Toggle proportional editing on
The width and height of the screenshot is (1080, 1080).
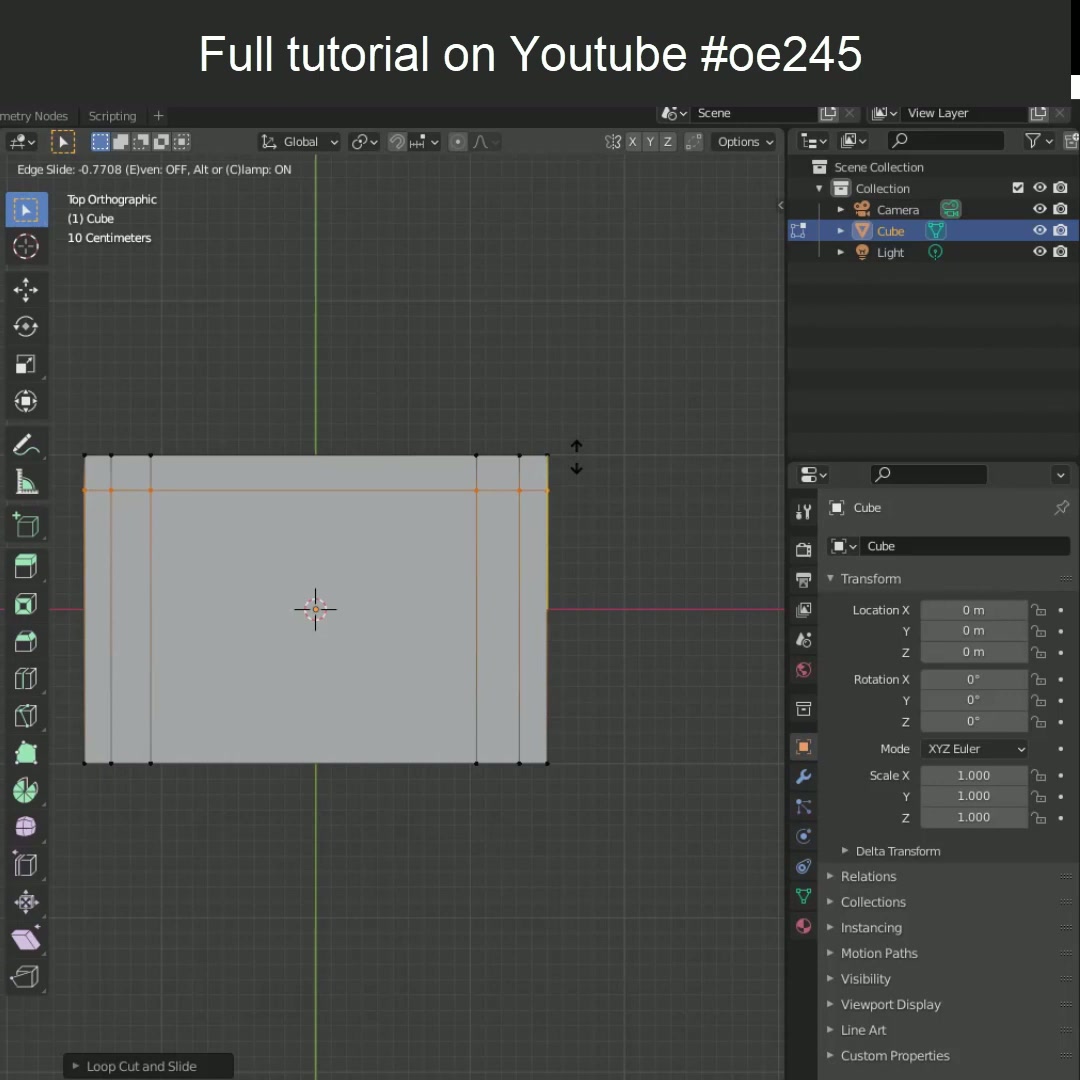(457, 141)
